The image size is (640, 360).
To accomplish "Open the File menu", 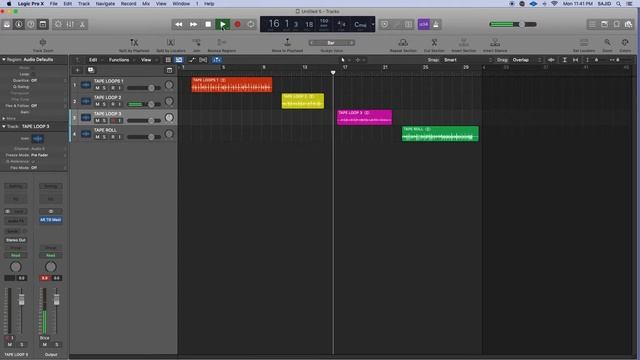I will coord(53,4).
